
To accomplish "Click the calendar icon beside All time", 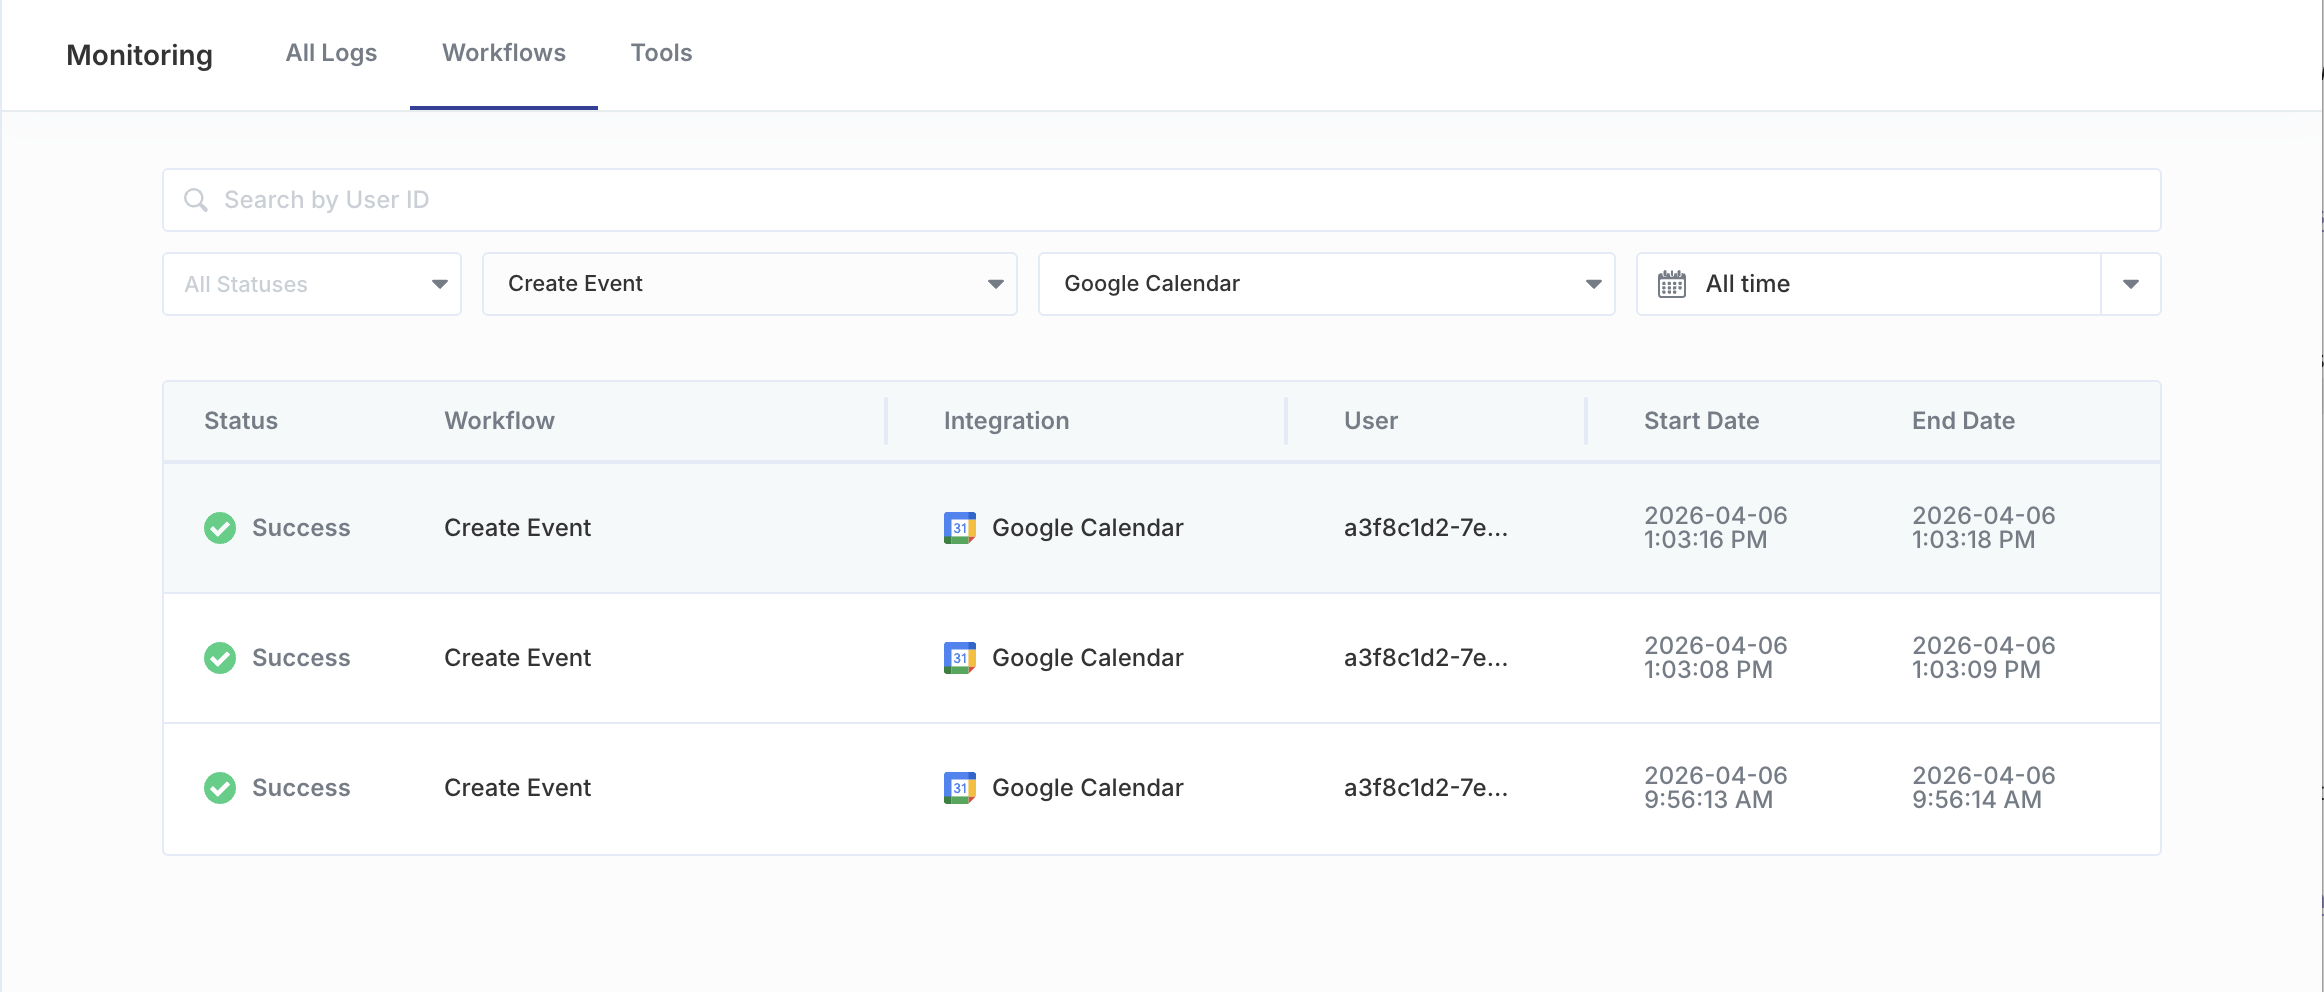I will tap(1671, 284).
